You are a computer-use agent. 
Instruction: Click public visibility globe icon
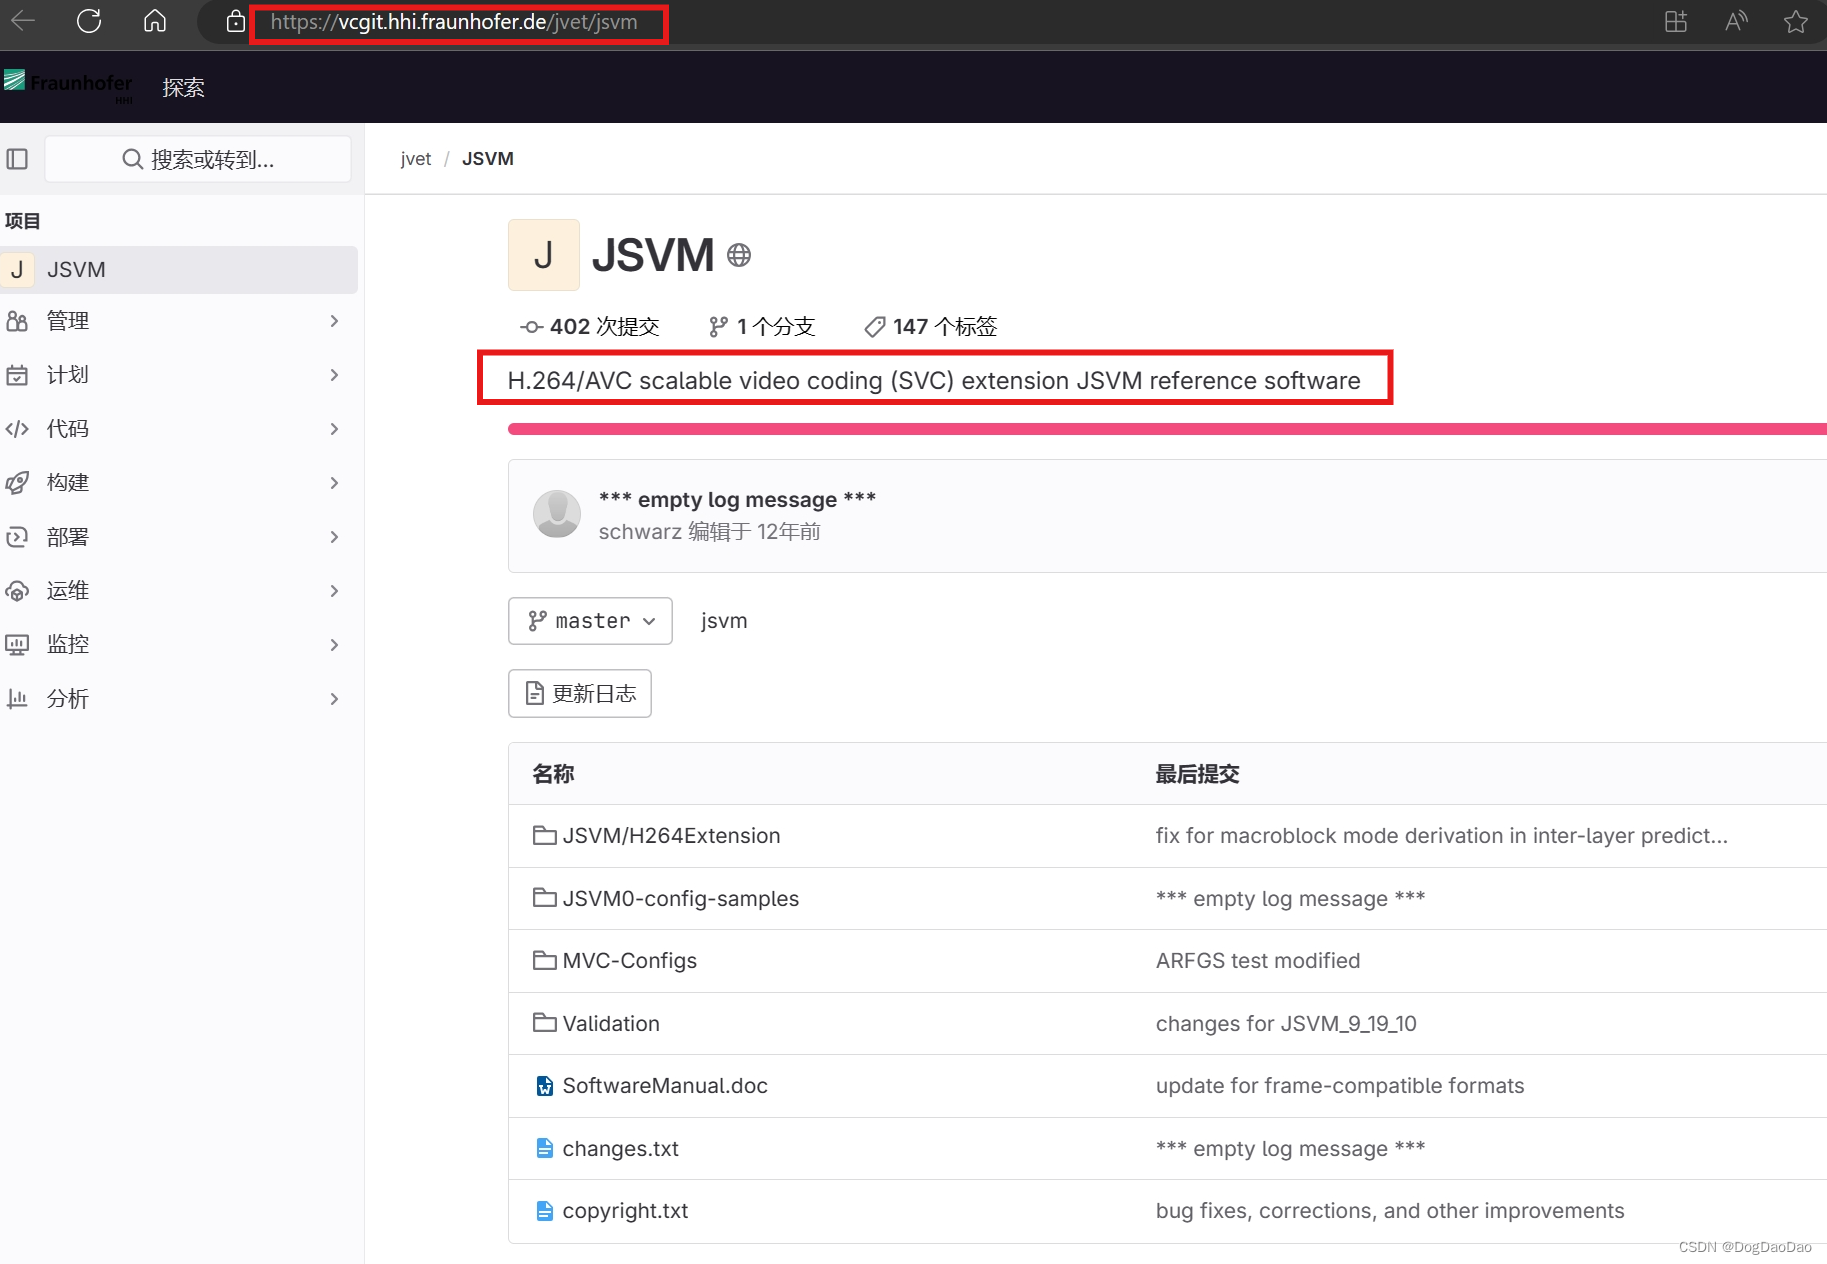[x=739, y=256]
